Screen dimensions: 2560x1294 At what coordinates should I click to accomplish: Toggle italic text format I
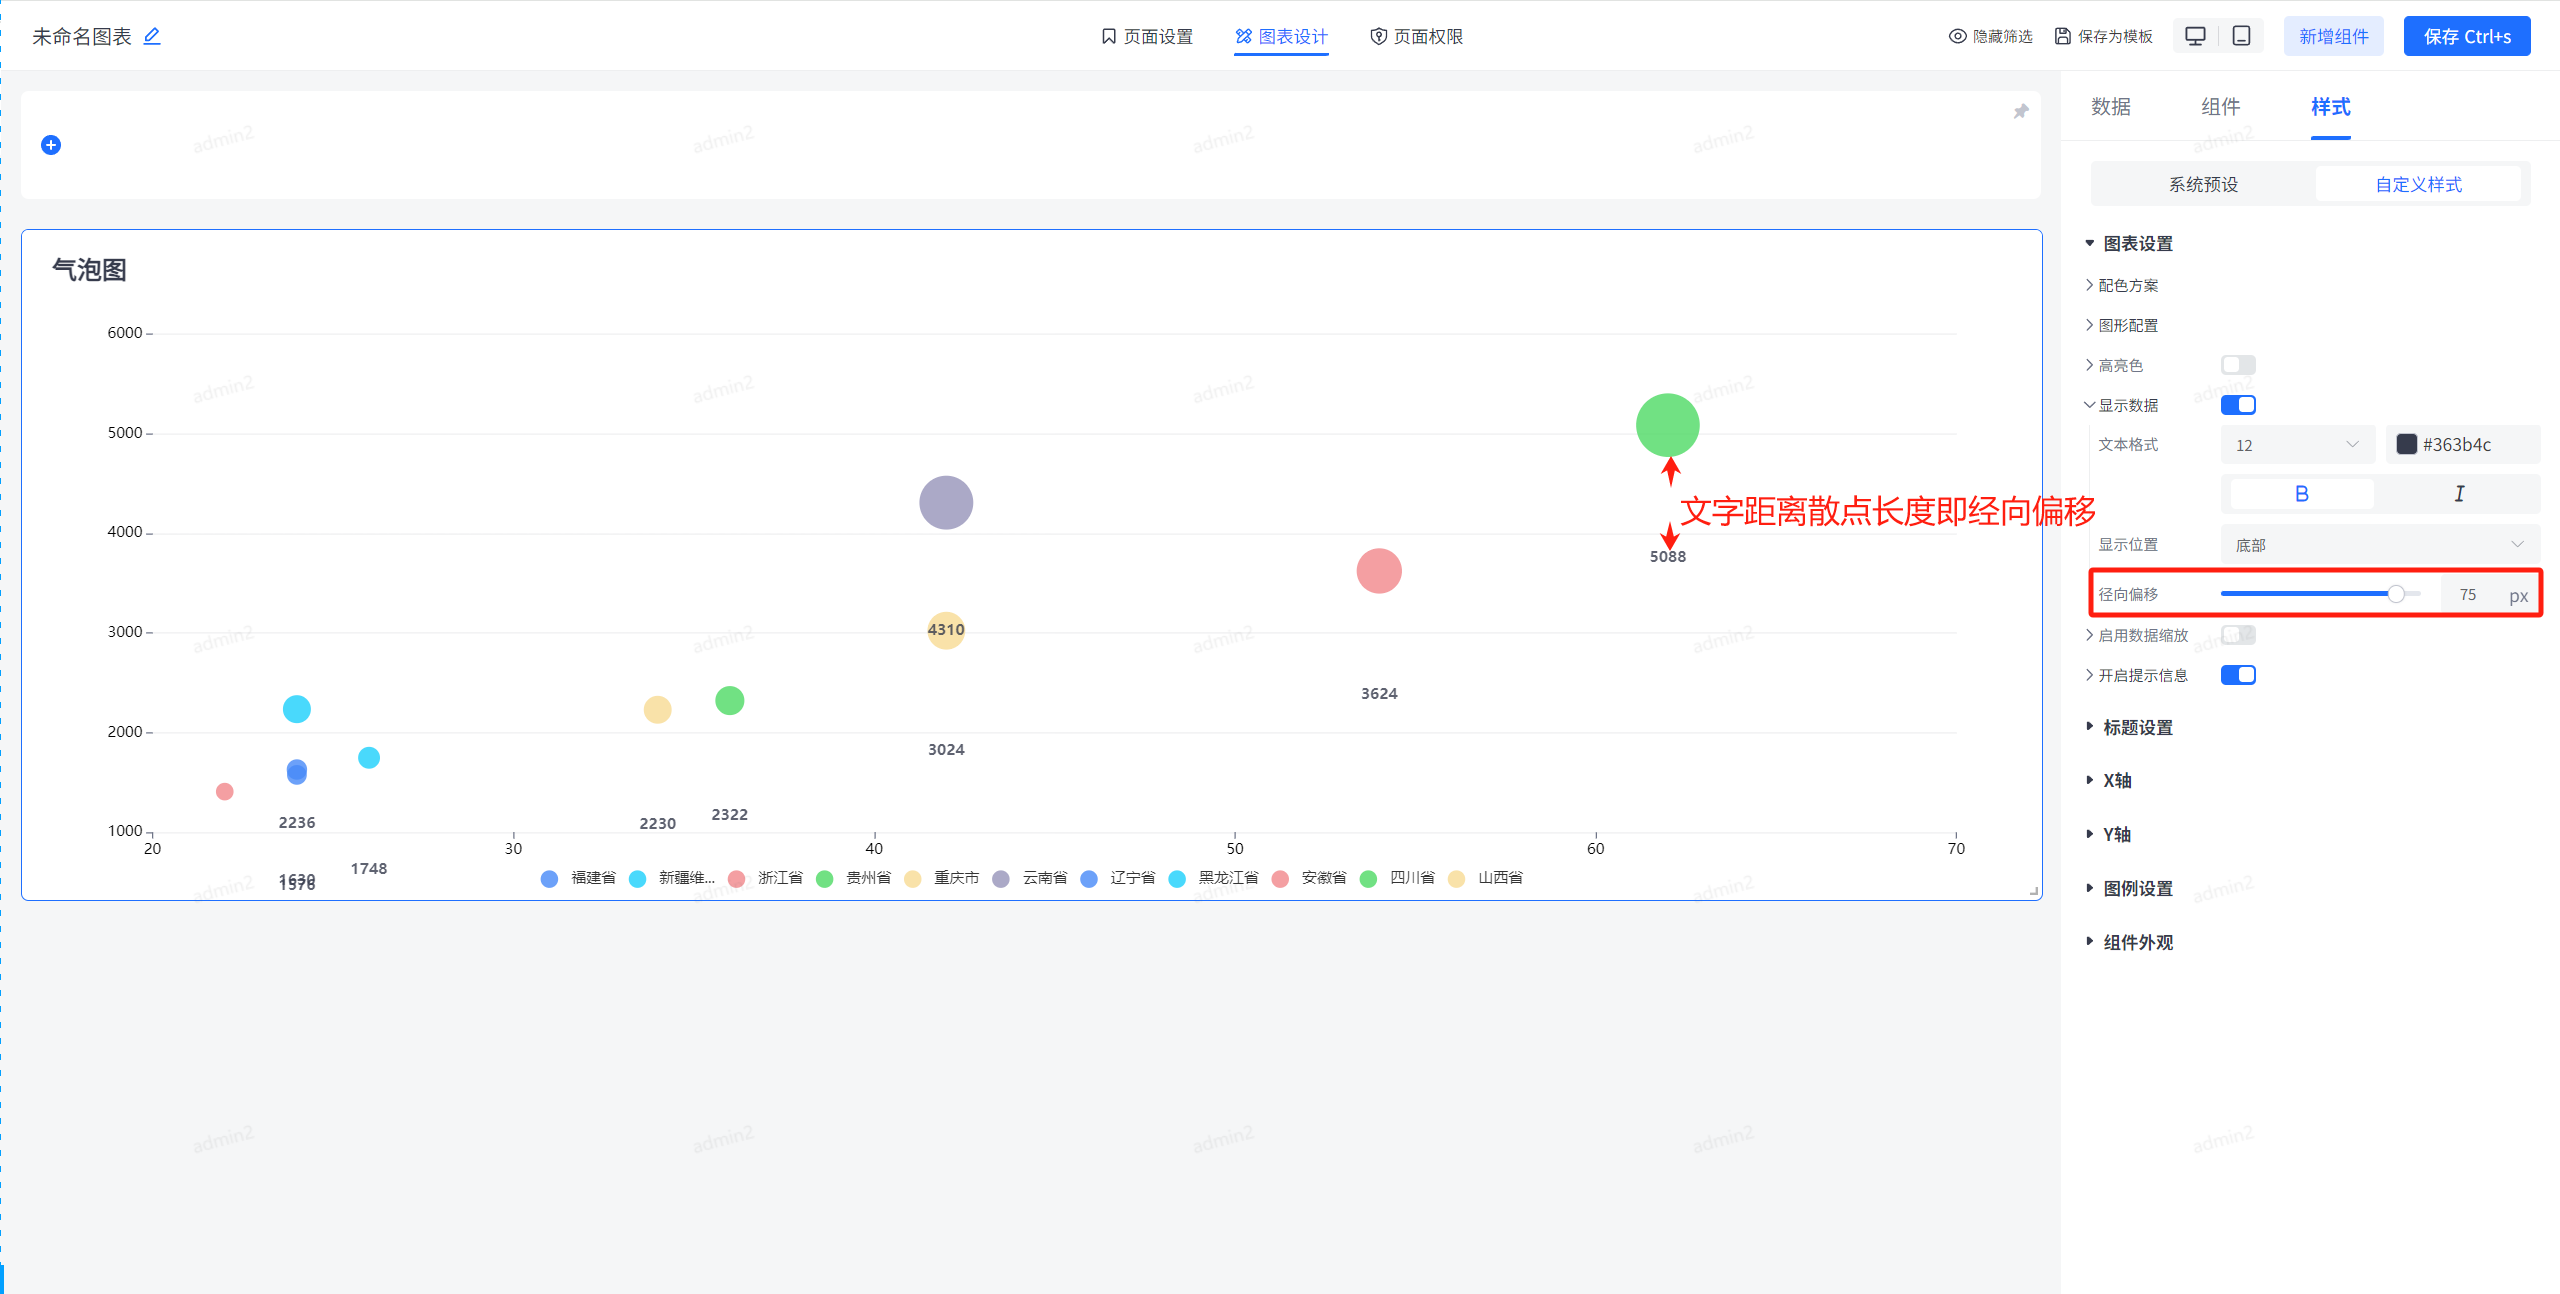coord(2459,494)
